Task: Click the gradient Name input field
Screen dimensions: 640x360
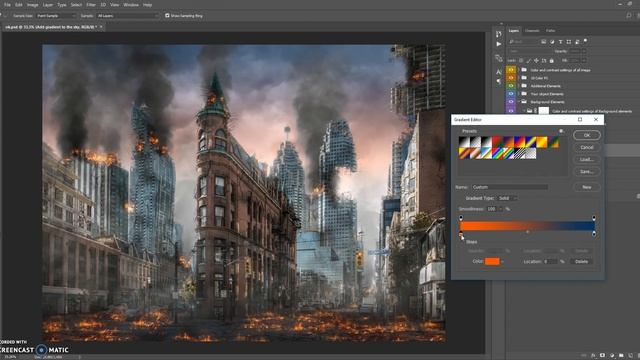Action: click(x=510, y=187)
